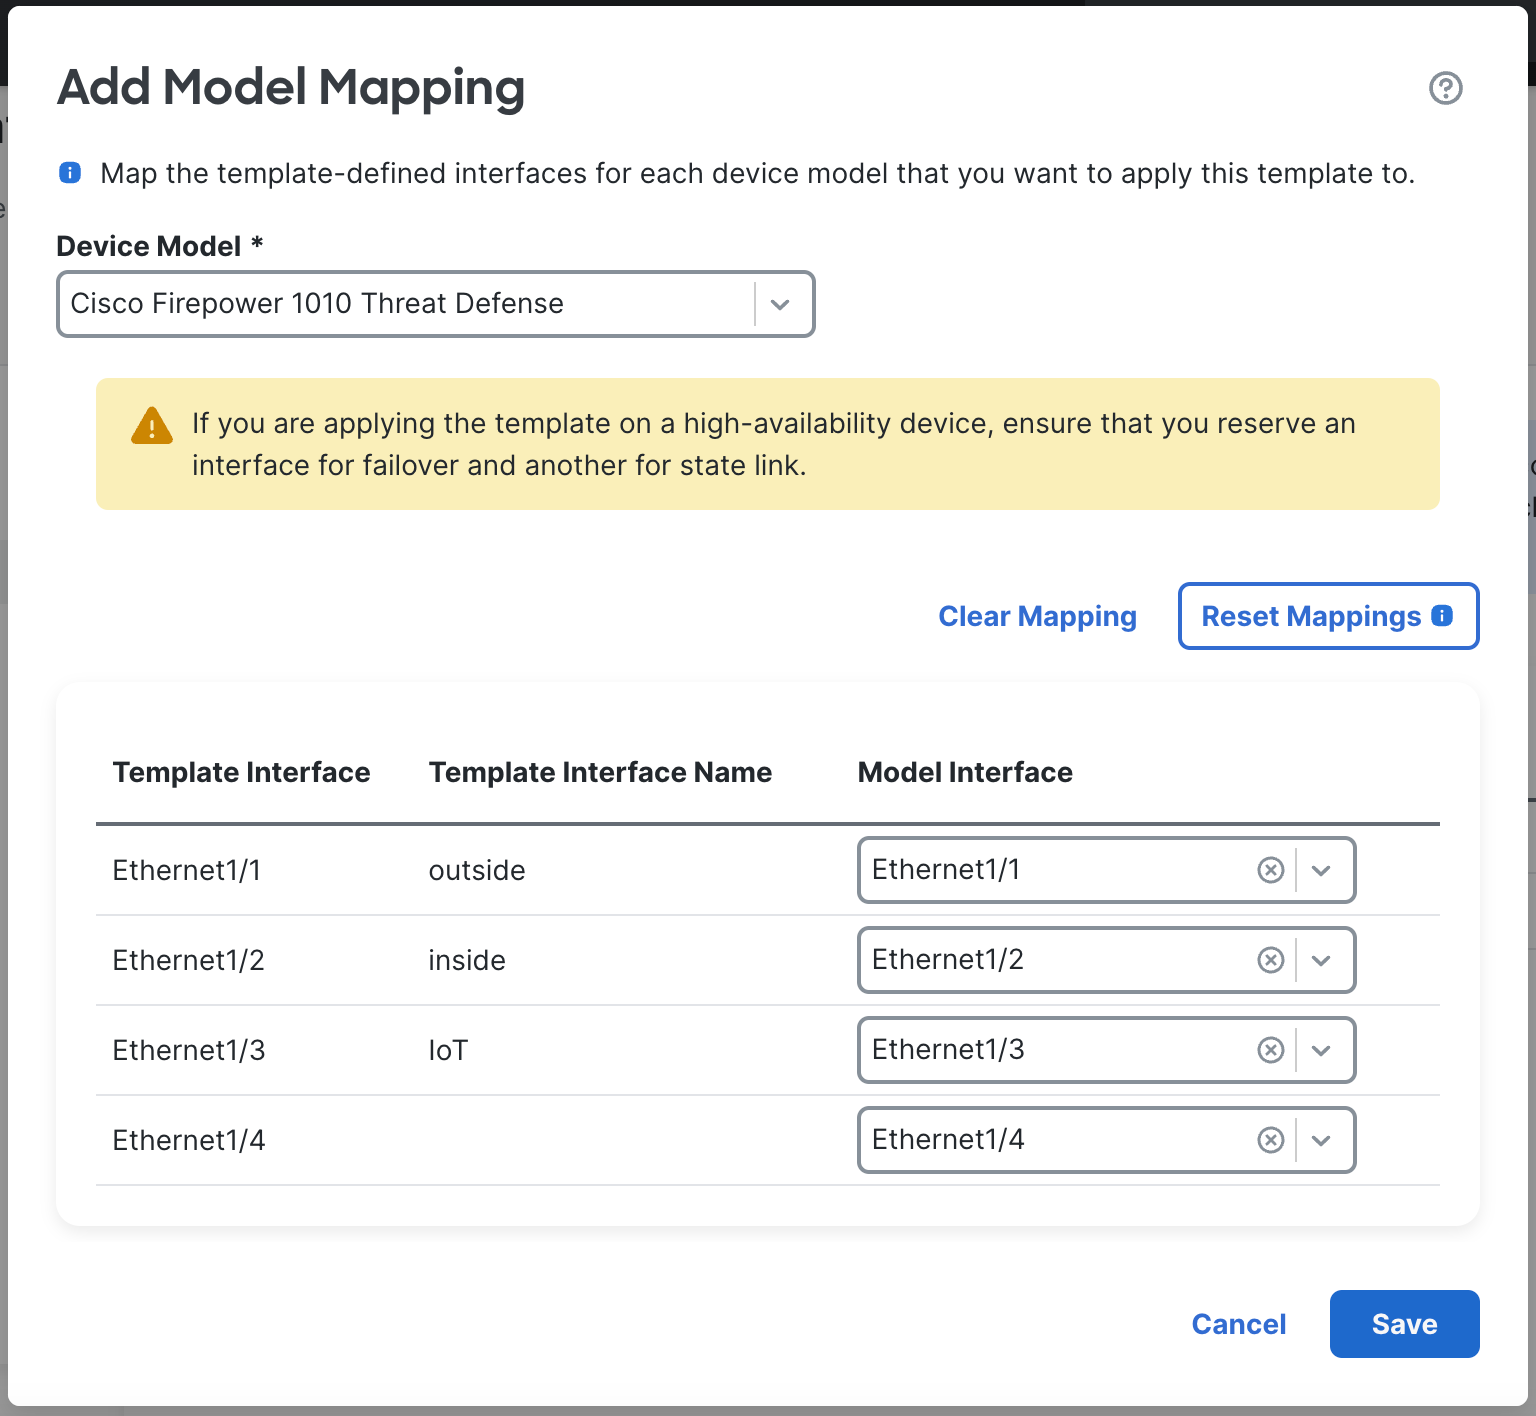Save the model mapping
Image resolution: width=1536 pixels, height=1416 pixels.
coord(1403,1323)
